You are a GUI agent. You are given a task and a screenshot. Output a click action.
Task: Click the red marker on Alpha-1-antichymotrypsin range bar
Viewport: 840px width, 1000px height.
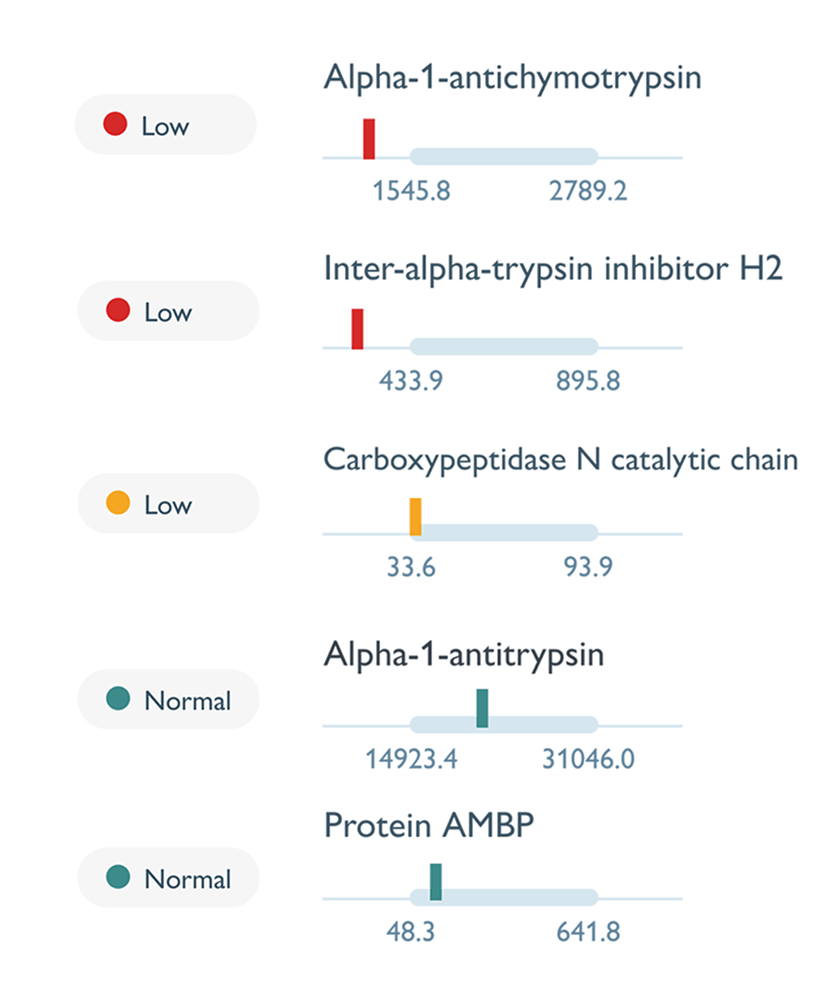point(369,139)
